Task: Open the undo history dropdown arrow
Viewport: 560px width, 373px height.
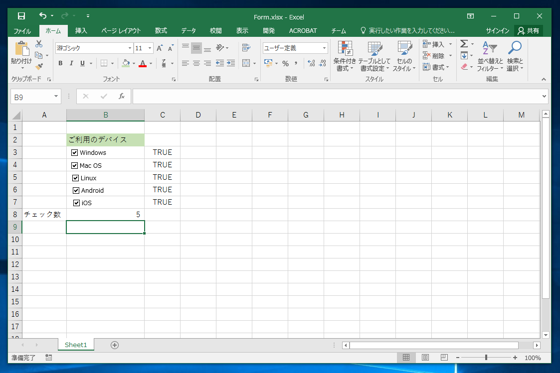Action: (x=52, y=16)
